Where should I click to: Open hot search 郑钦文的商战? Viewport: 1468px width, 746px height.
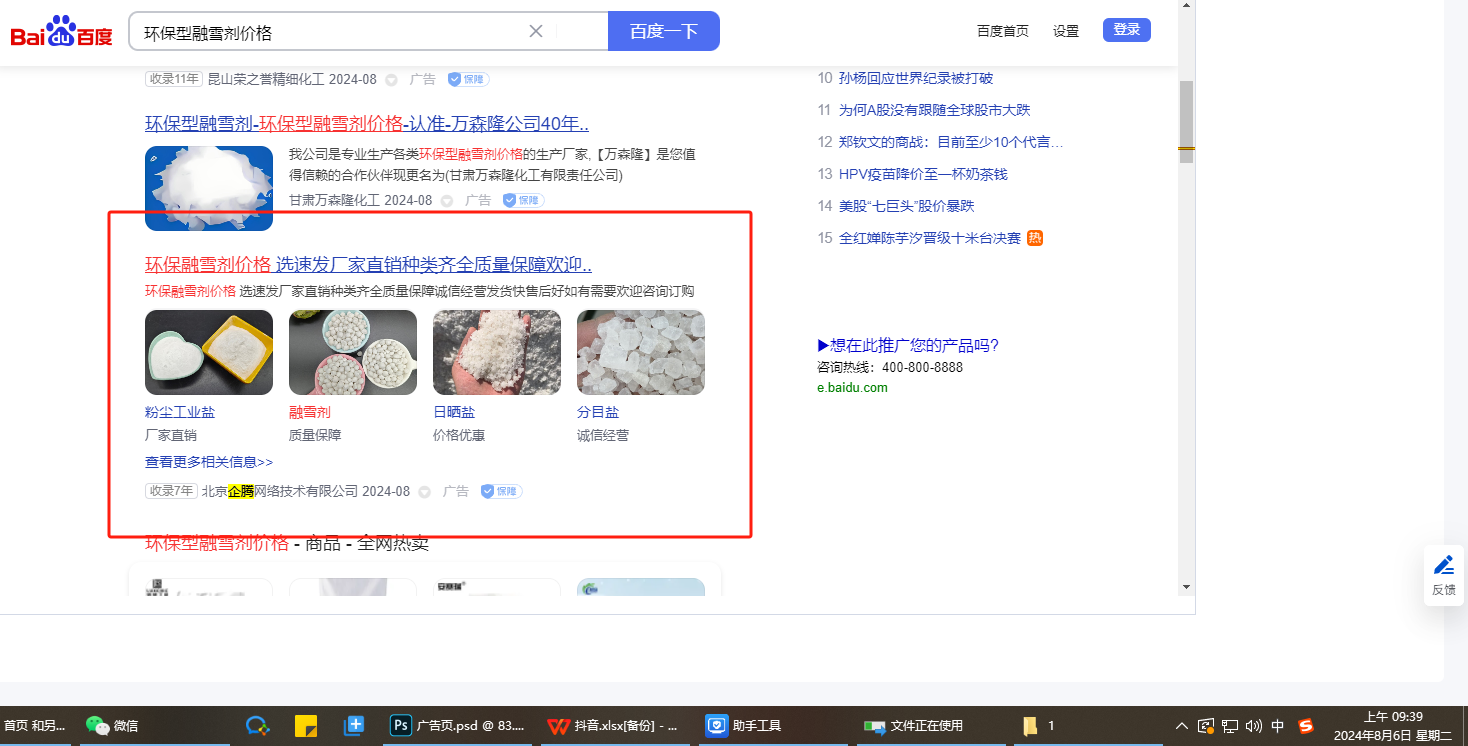point(951,142)
